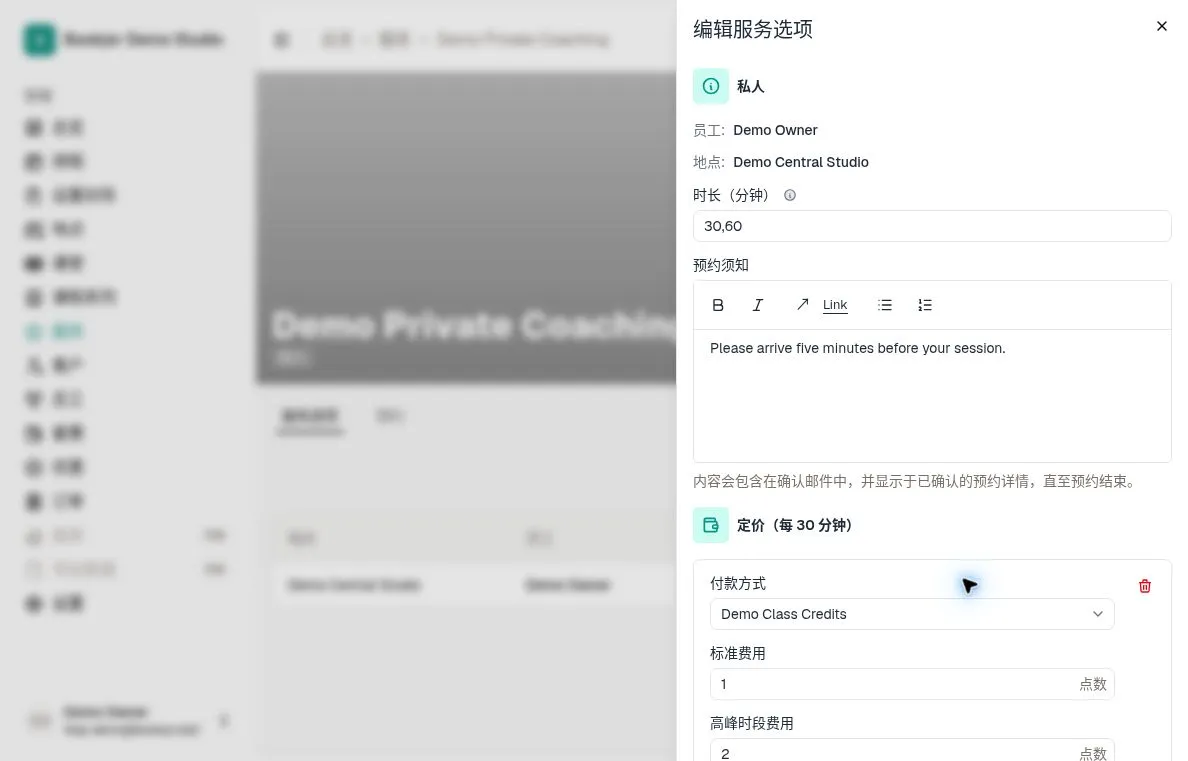Click the 预约须知 text area
Screen dimensions: 1188x761
(x=932, y=395)
